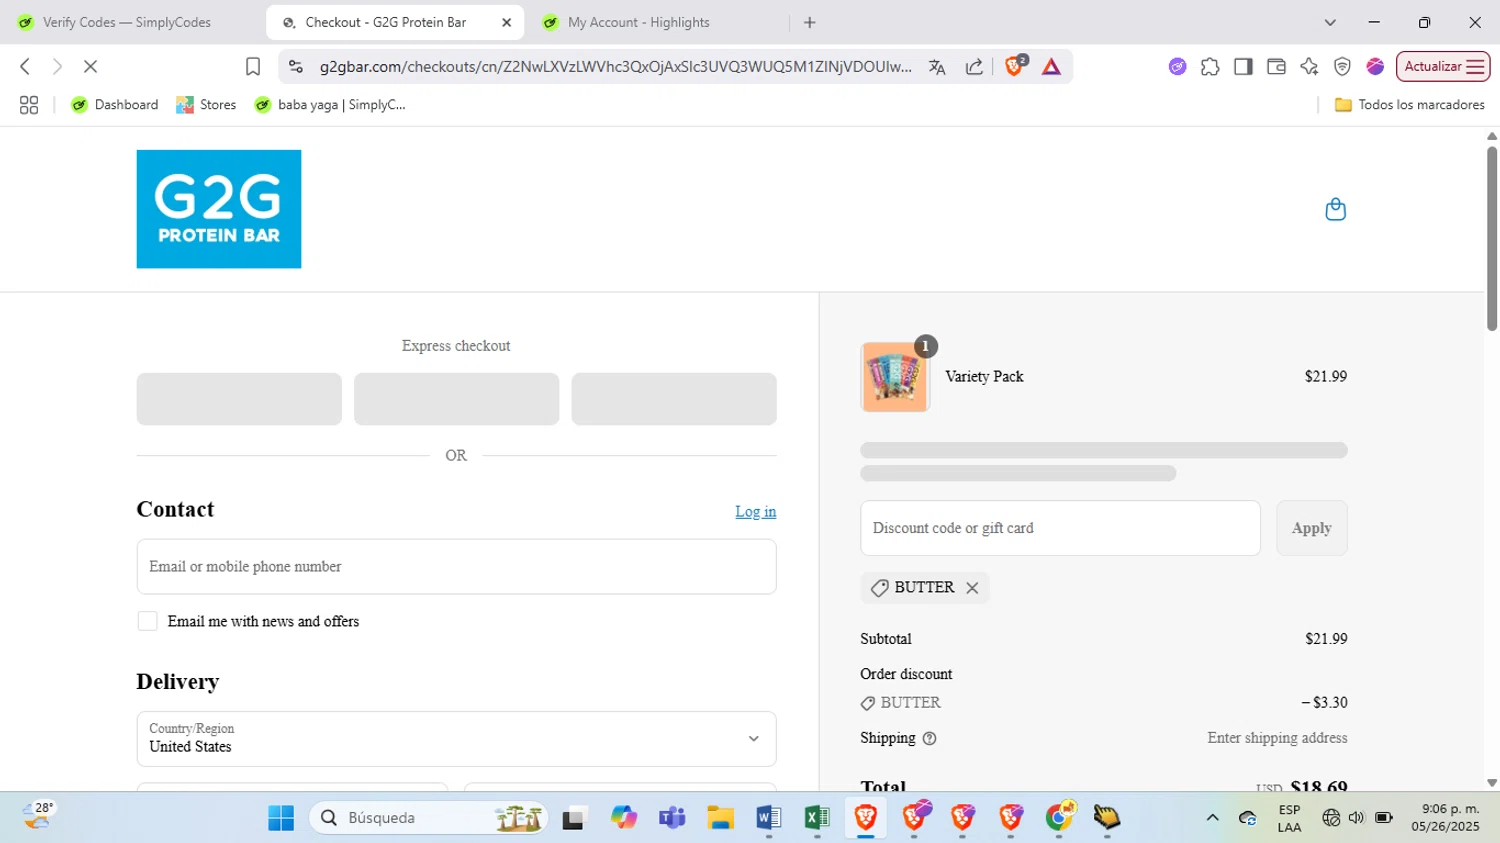The image size is (1500, 843).
Task: Open Google Chrome from taskbar
Action: 1059,818
